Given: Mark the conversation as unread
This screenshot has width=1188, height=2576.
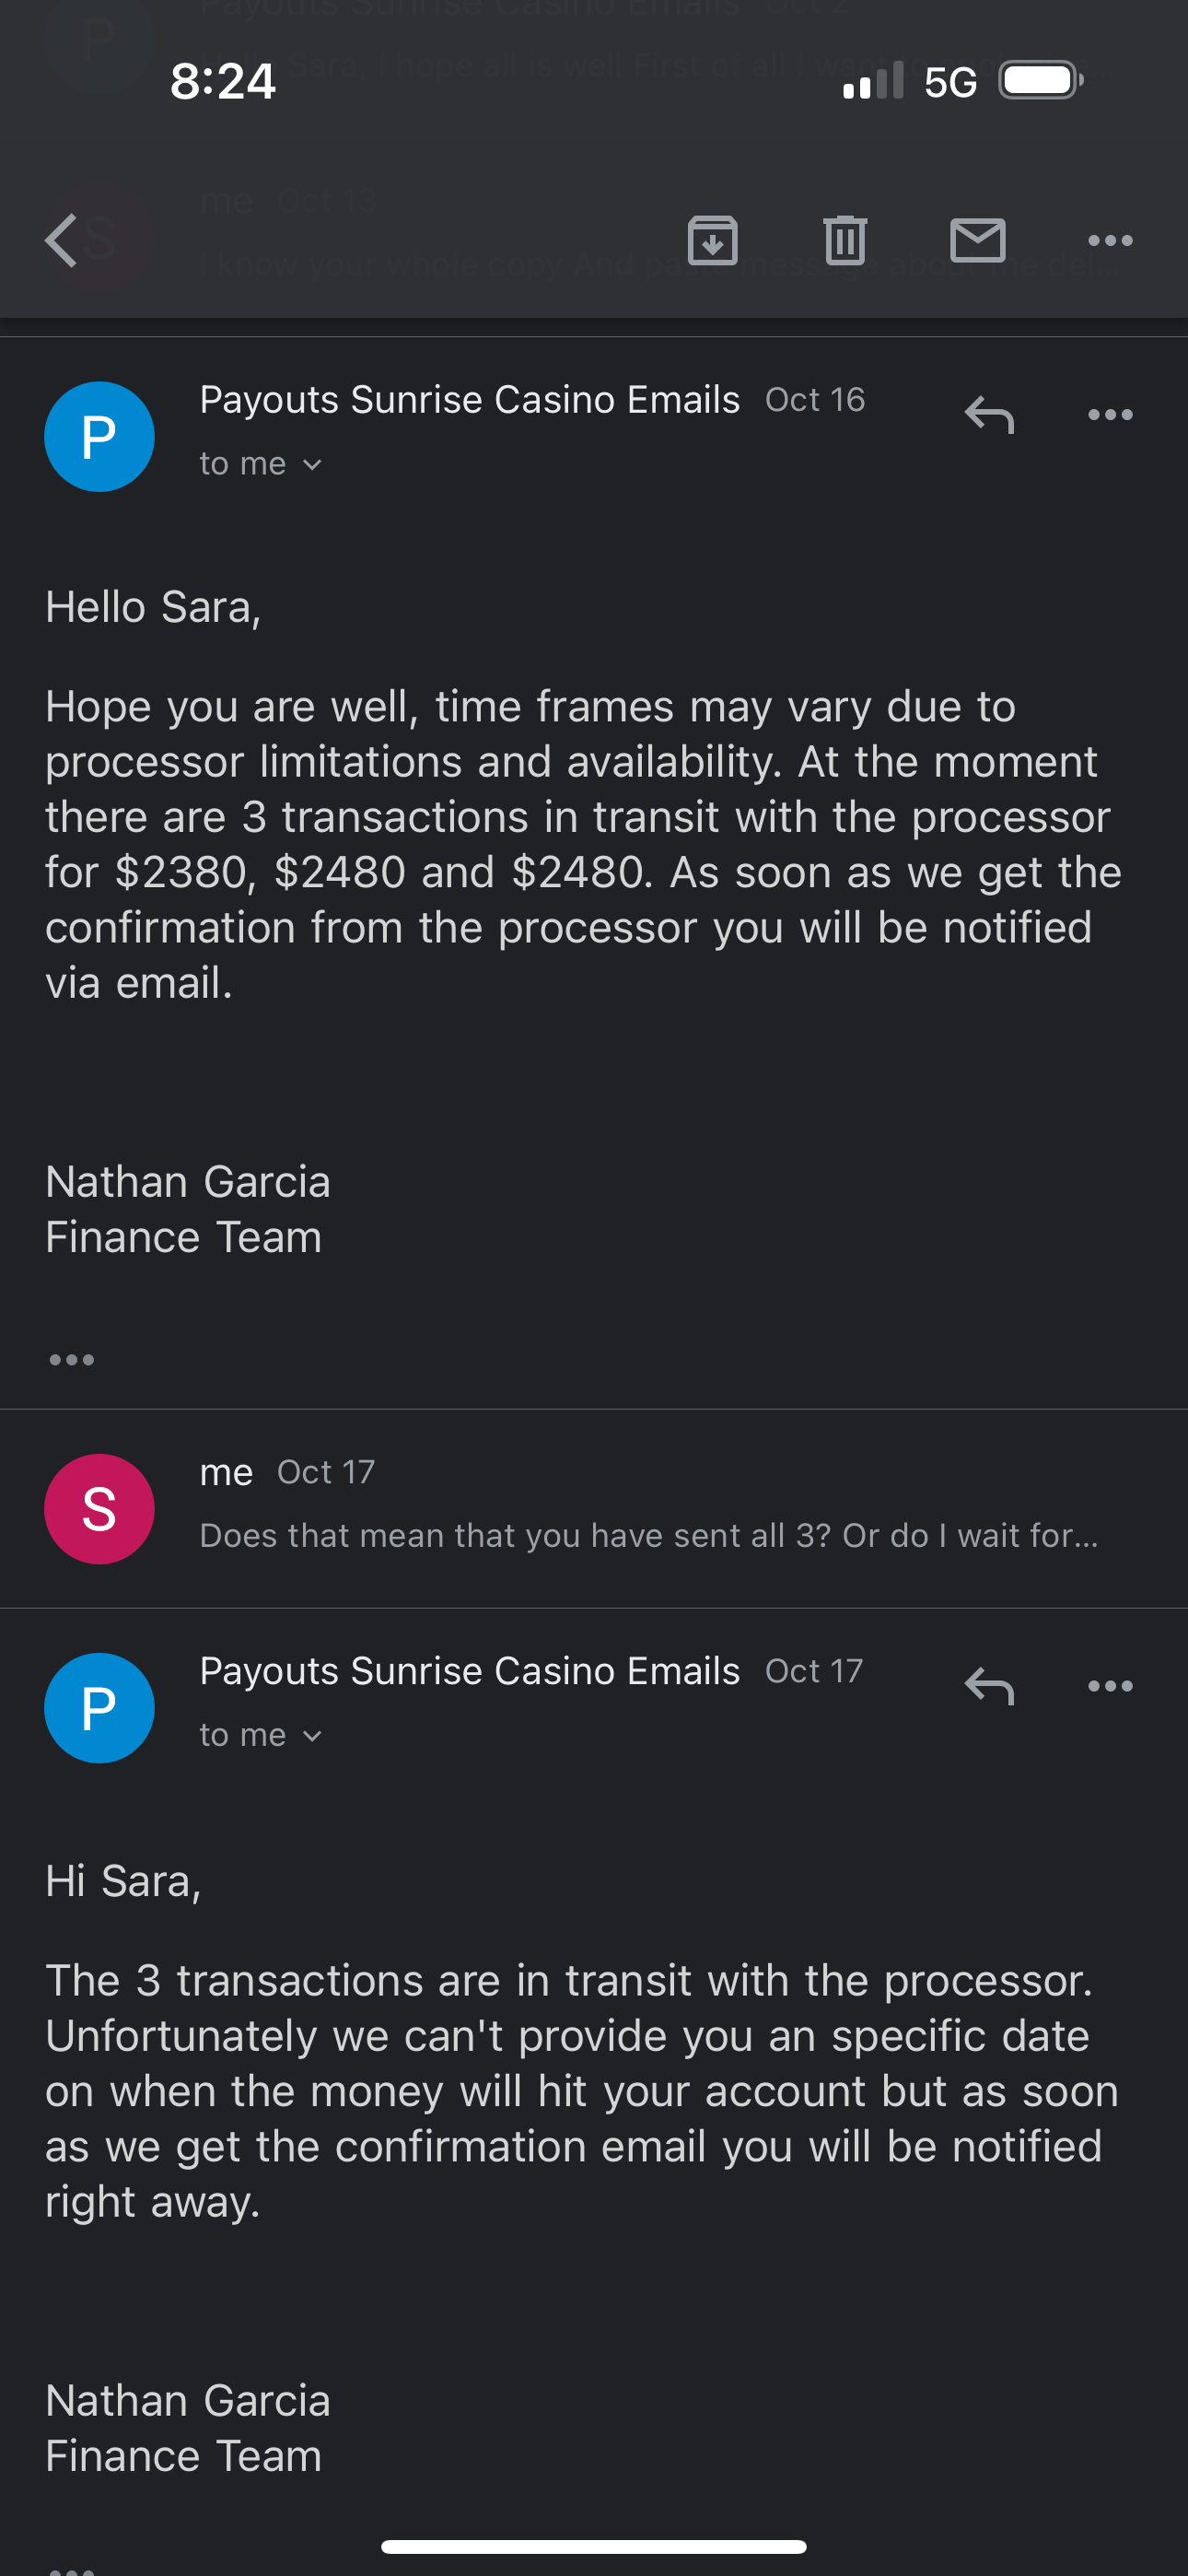Looking at the screenshot, I should click(x=977, y=240).
